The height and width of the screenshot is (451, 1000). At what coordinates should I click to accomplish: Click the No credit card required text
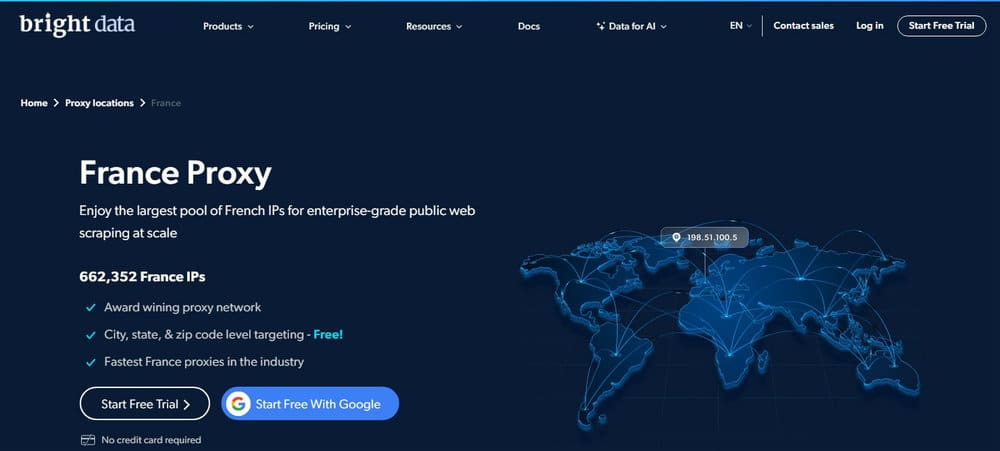[151, 440]
